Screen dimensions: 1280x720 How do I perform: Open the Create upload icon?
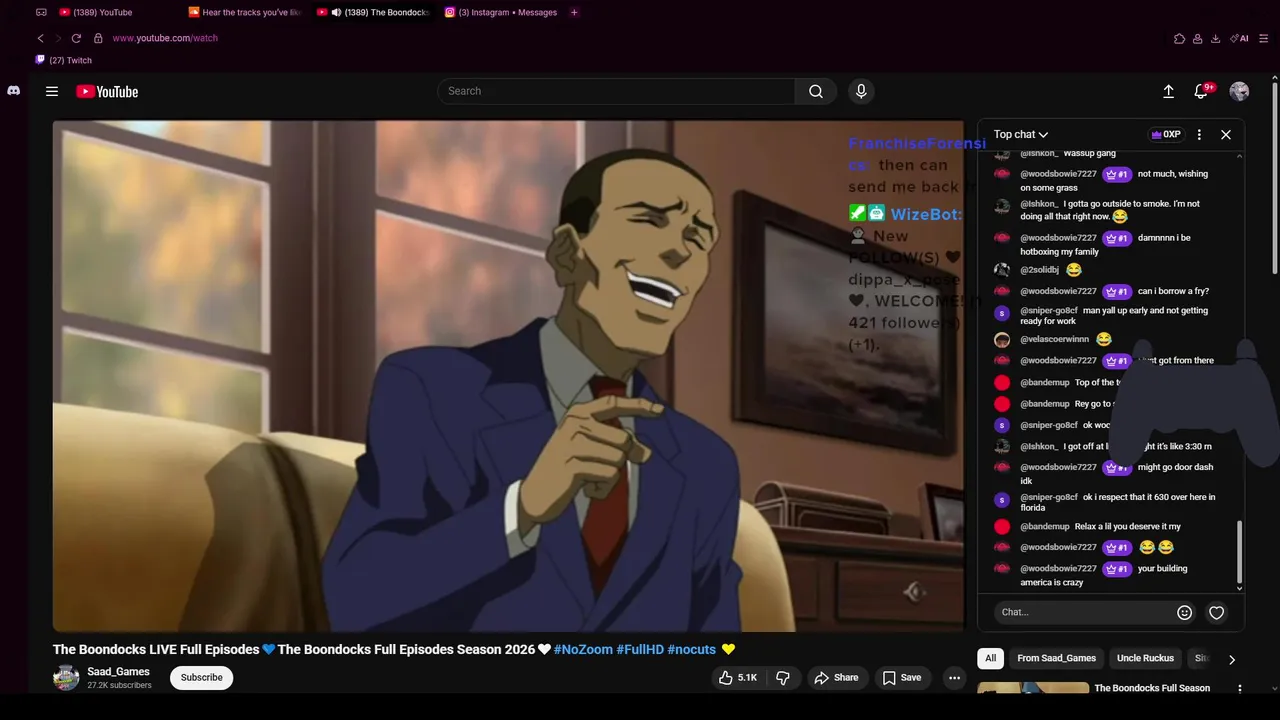tap(1168, 91)
